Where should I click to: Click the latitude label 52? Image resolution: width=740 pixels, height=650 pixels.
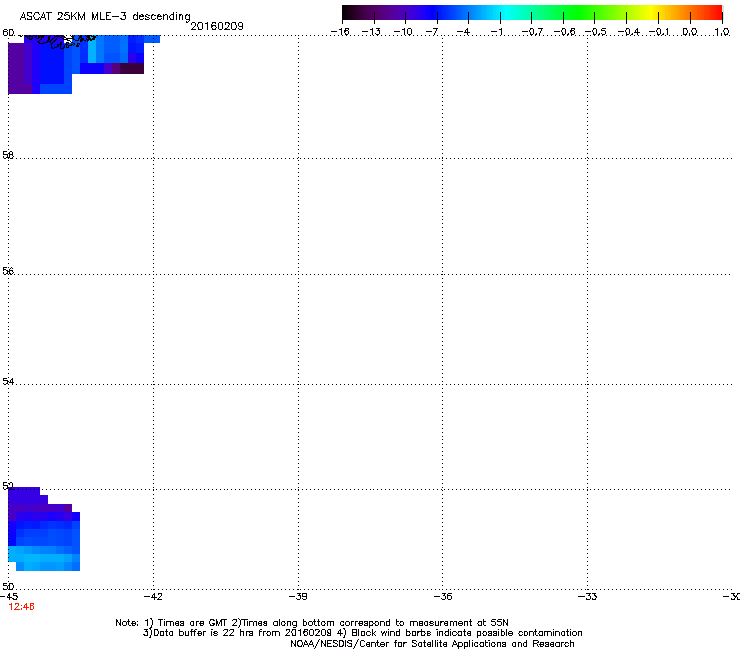point(8,486)
